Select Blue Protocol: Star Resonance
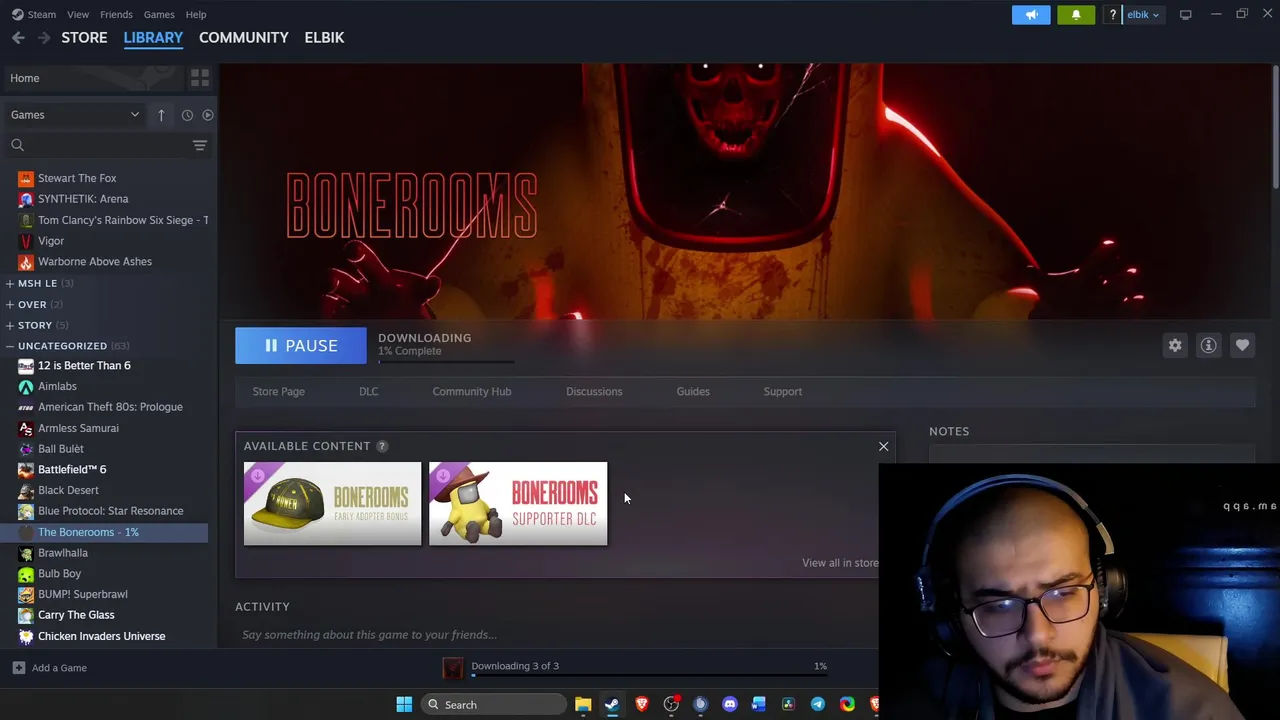The height and width of the screenshot is (720, 1280). 111,511
